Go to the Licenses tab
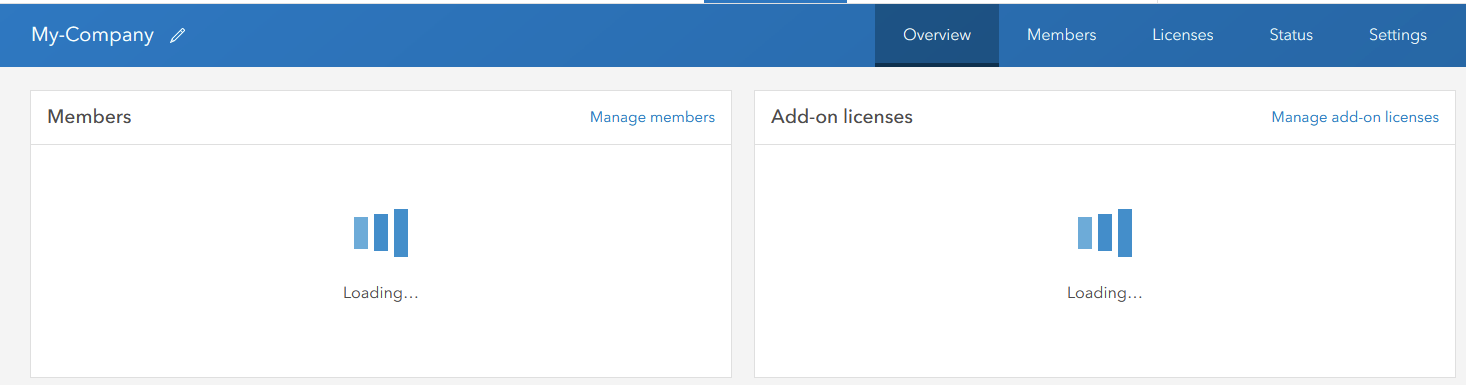The height and width of the screenshot is (385, 1466). click(1183, 35)
